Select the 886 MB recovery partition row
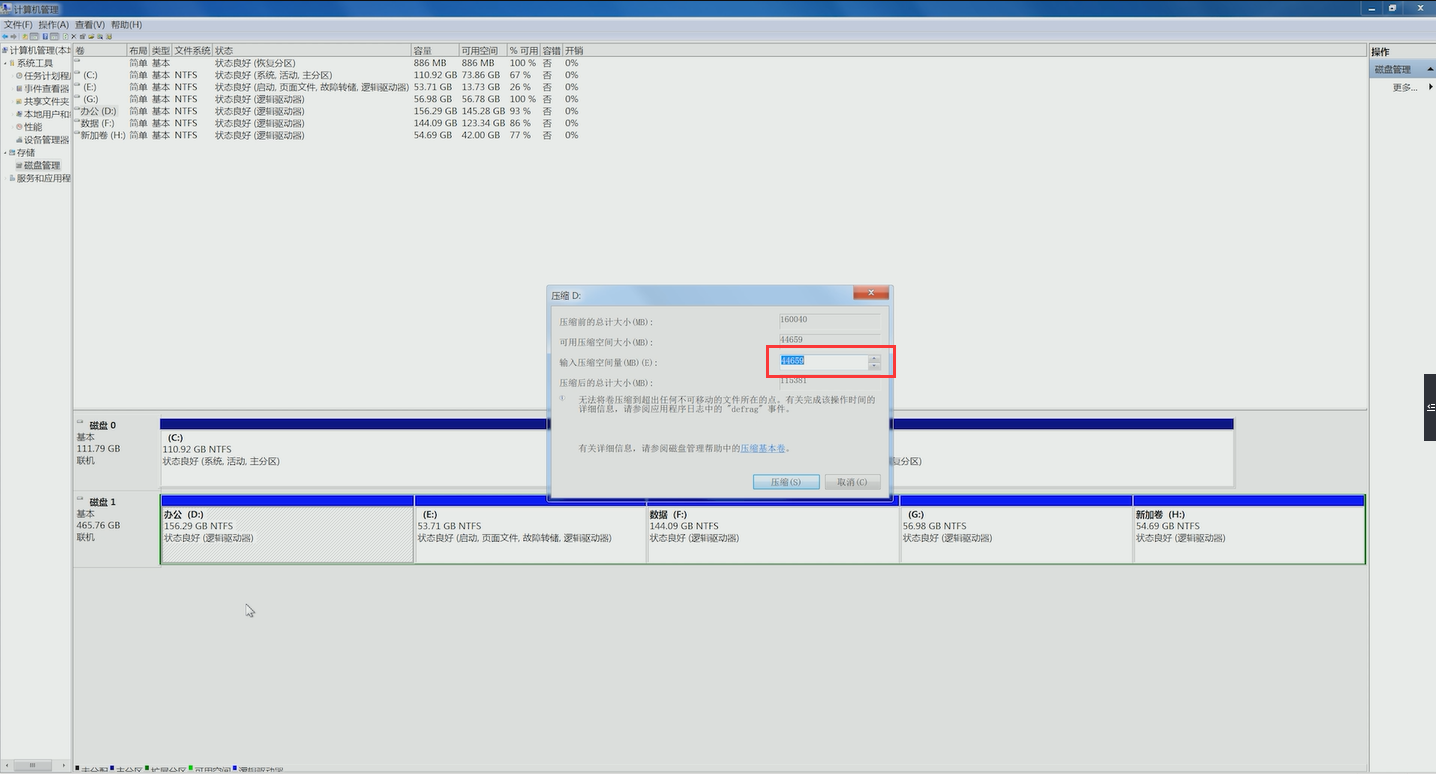 point(328,63)
